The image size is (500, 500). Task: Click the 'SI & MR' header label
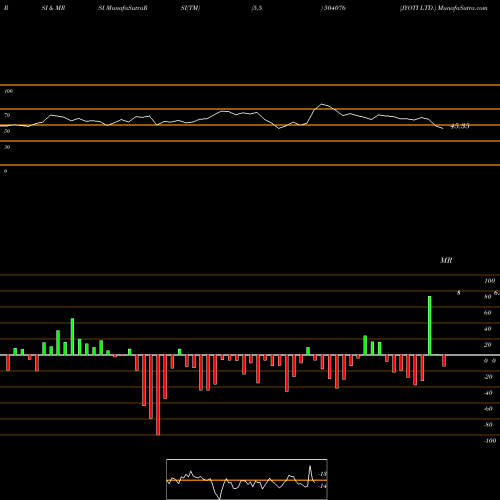pos(53,8)
